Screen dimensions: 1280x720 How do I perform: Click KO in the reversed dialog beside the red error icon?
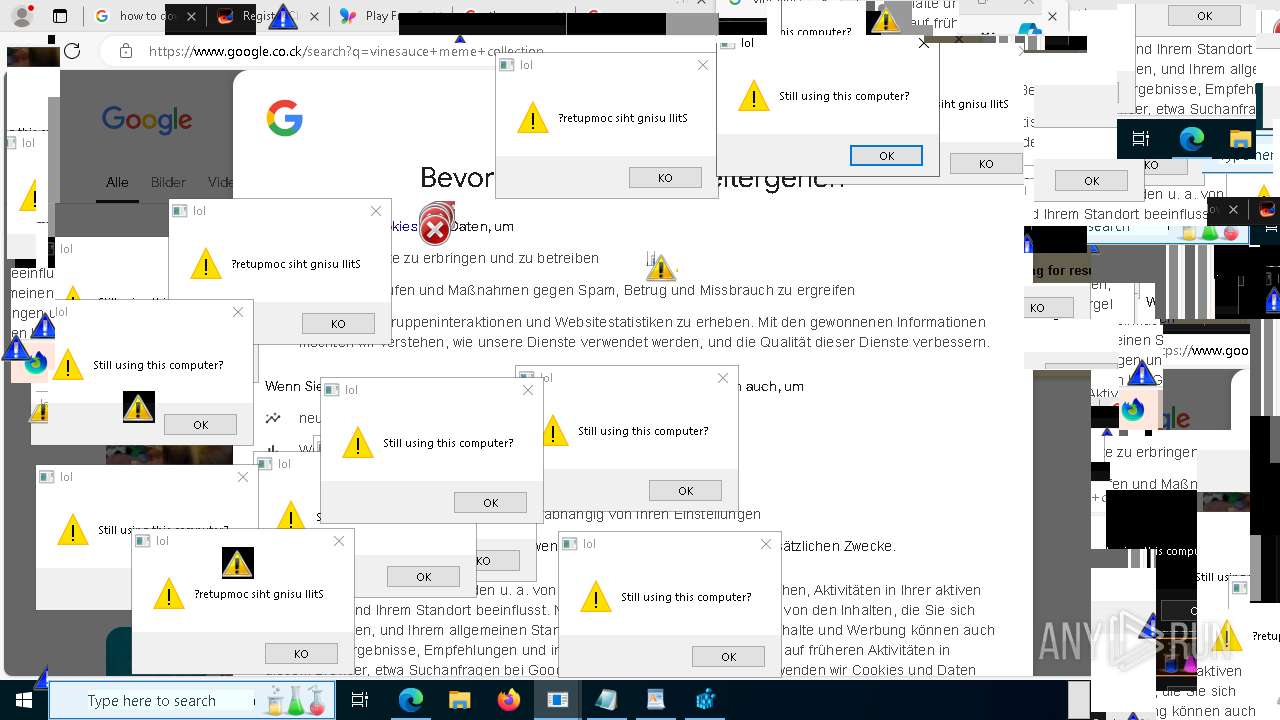pyautogui.click(x=338, y=323)
